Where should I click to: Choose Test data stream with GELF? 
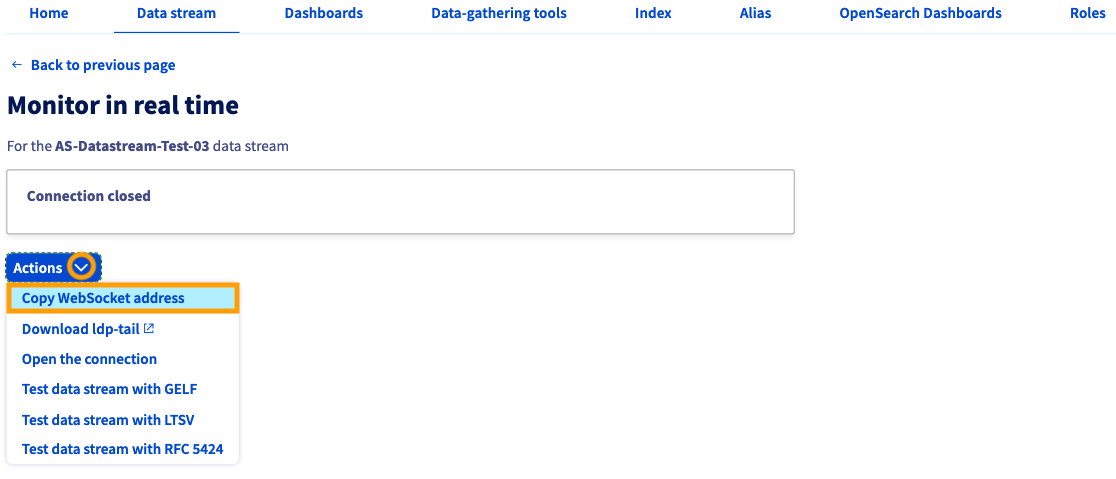[x=109, y=389]
